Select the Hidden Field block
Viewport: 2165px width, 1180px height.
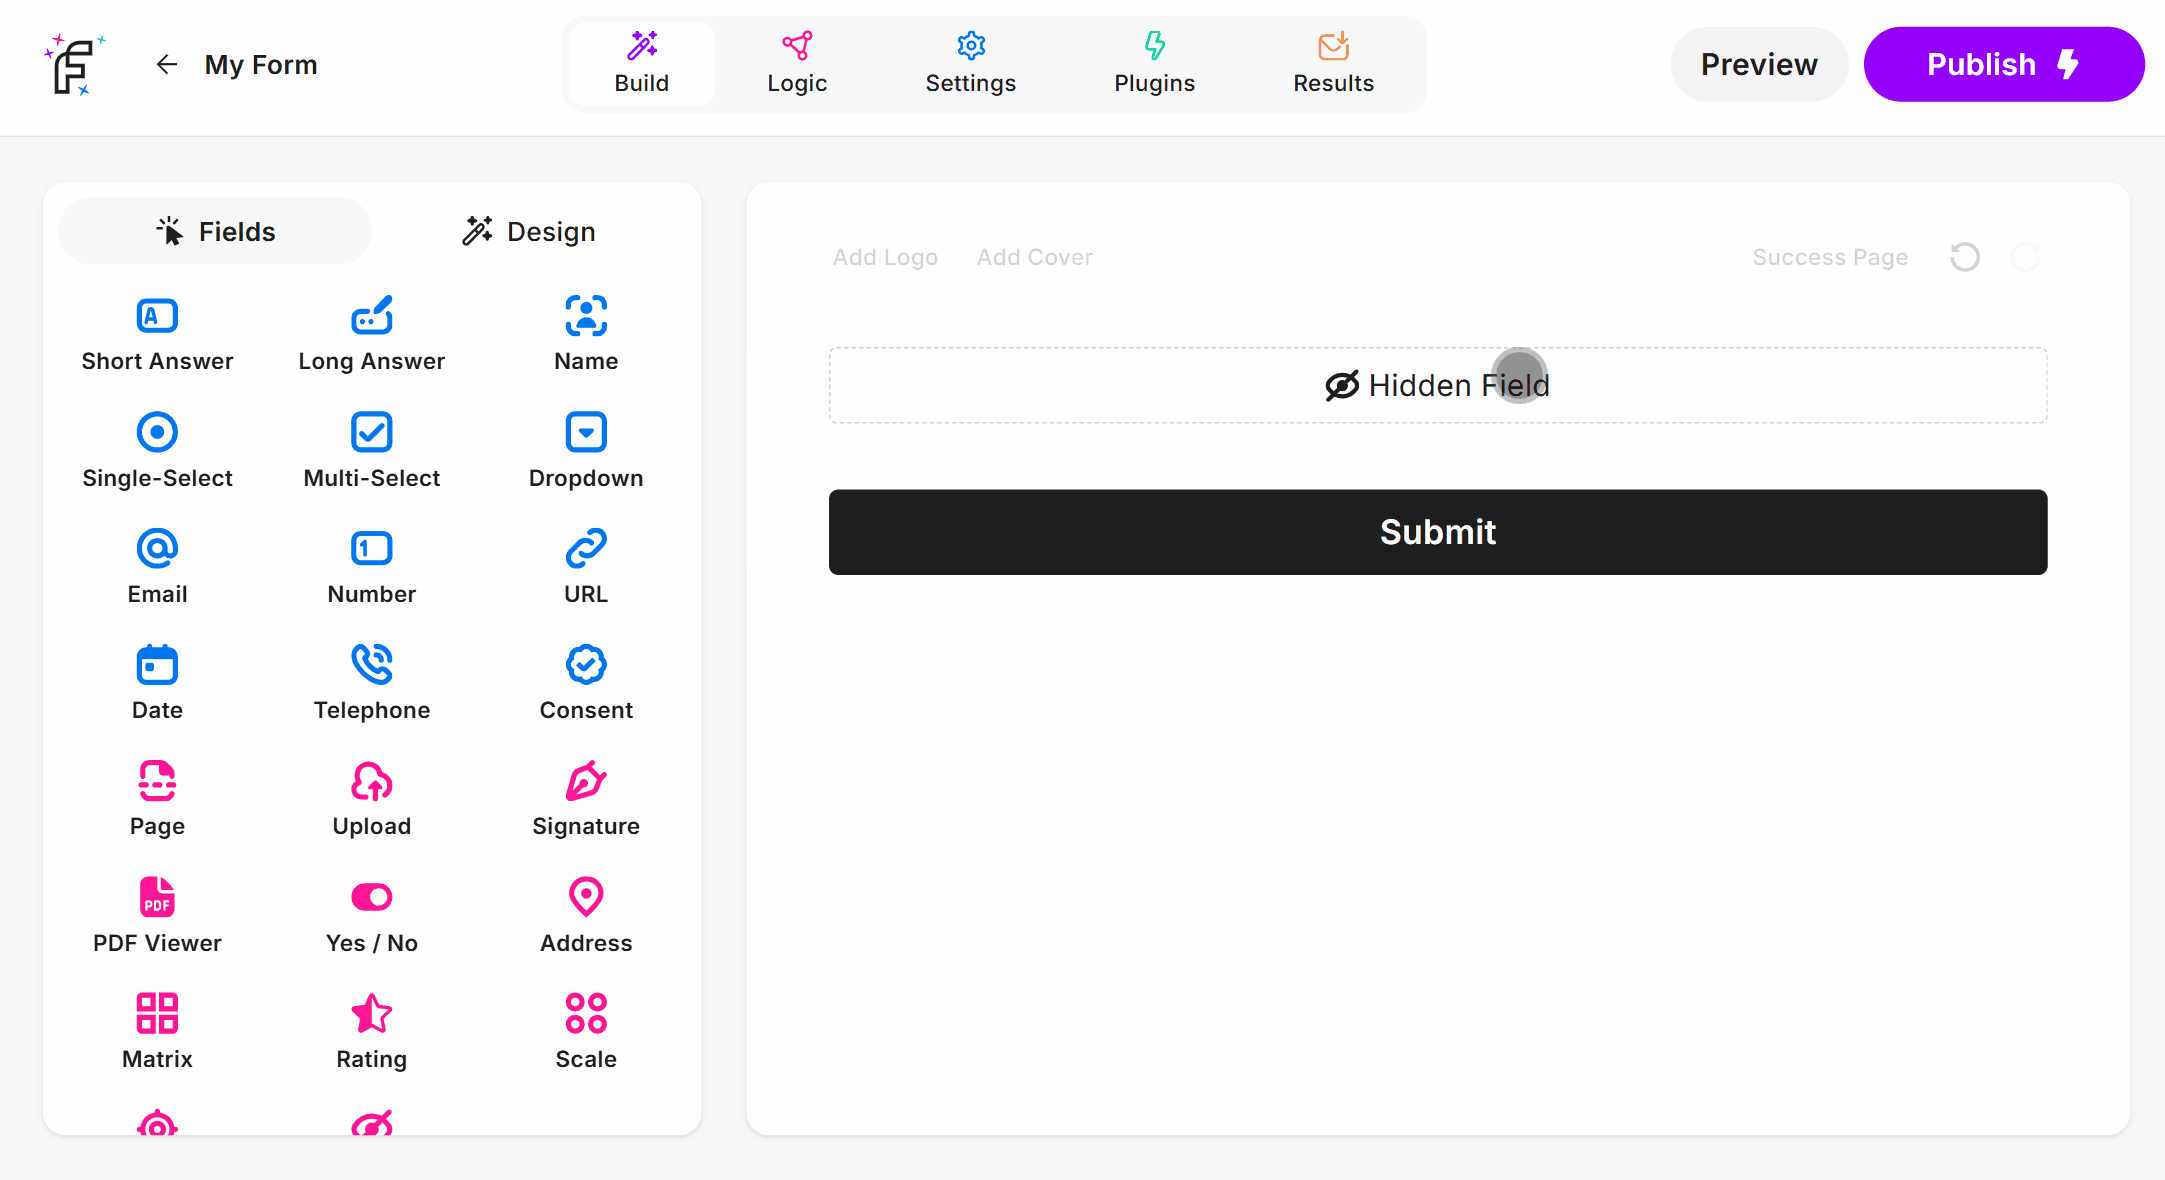1438,385
